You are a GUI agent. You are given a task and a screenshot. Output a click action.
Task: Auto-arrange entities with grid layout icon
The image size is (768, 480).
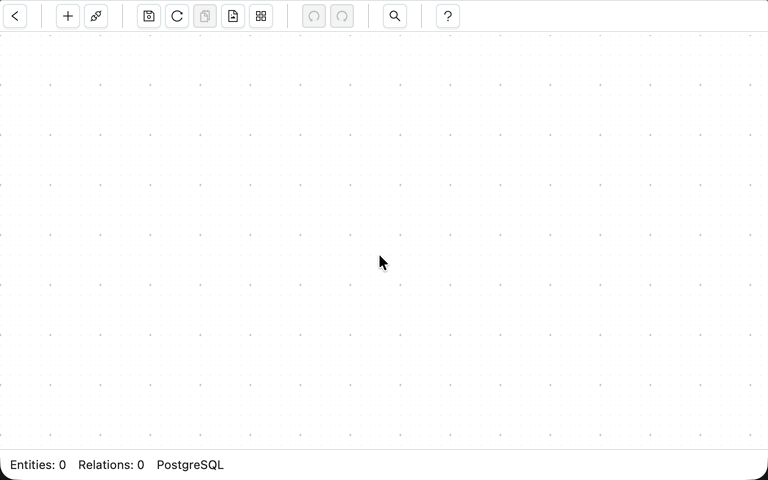tap(261, 16)
